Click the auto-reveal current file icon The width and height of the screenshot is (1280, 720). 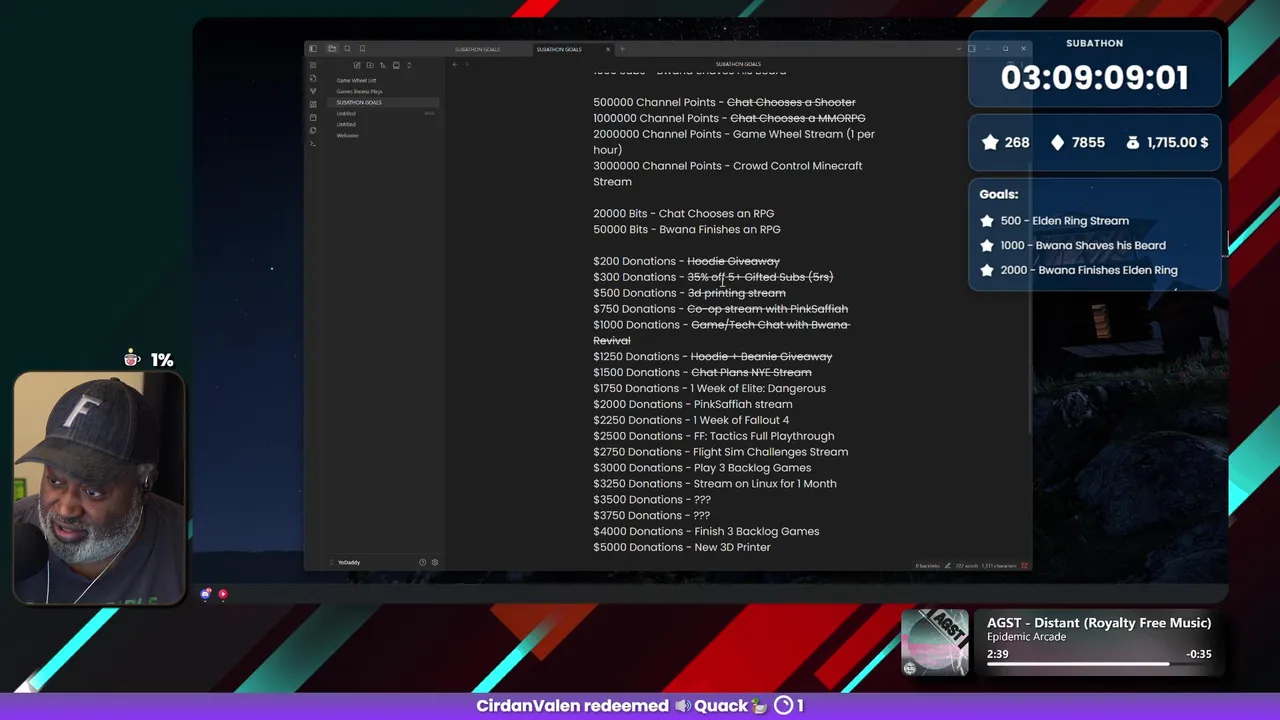tap(396, 65)
